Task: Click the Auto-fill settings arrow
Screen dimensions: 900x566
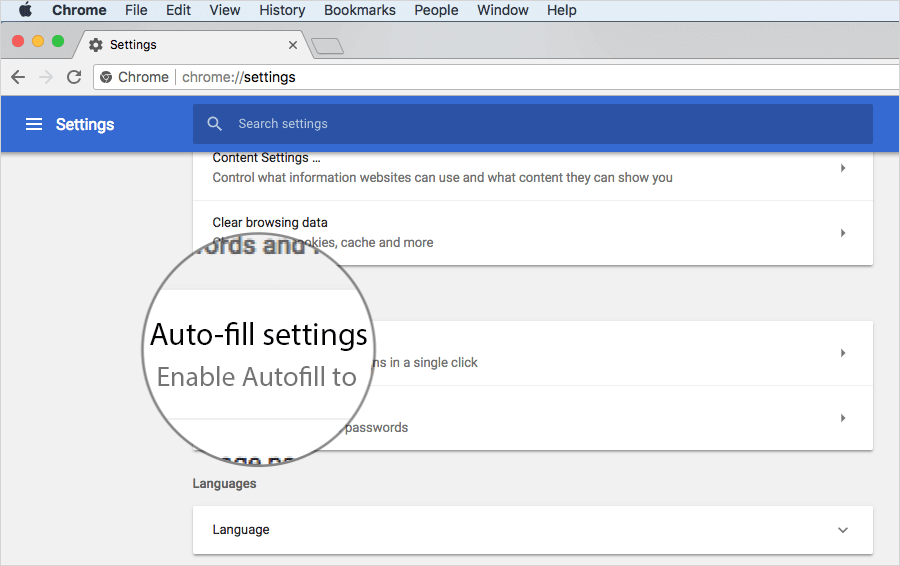Action: click(x=843, y=353)
